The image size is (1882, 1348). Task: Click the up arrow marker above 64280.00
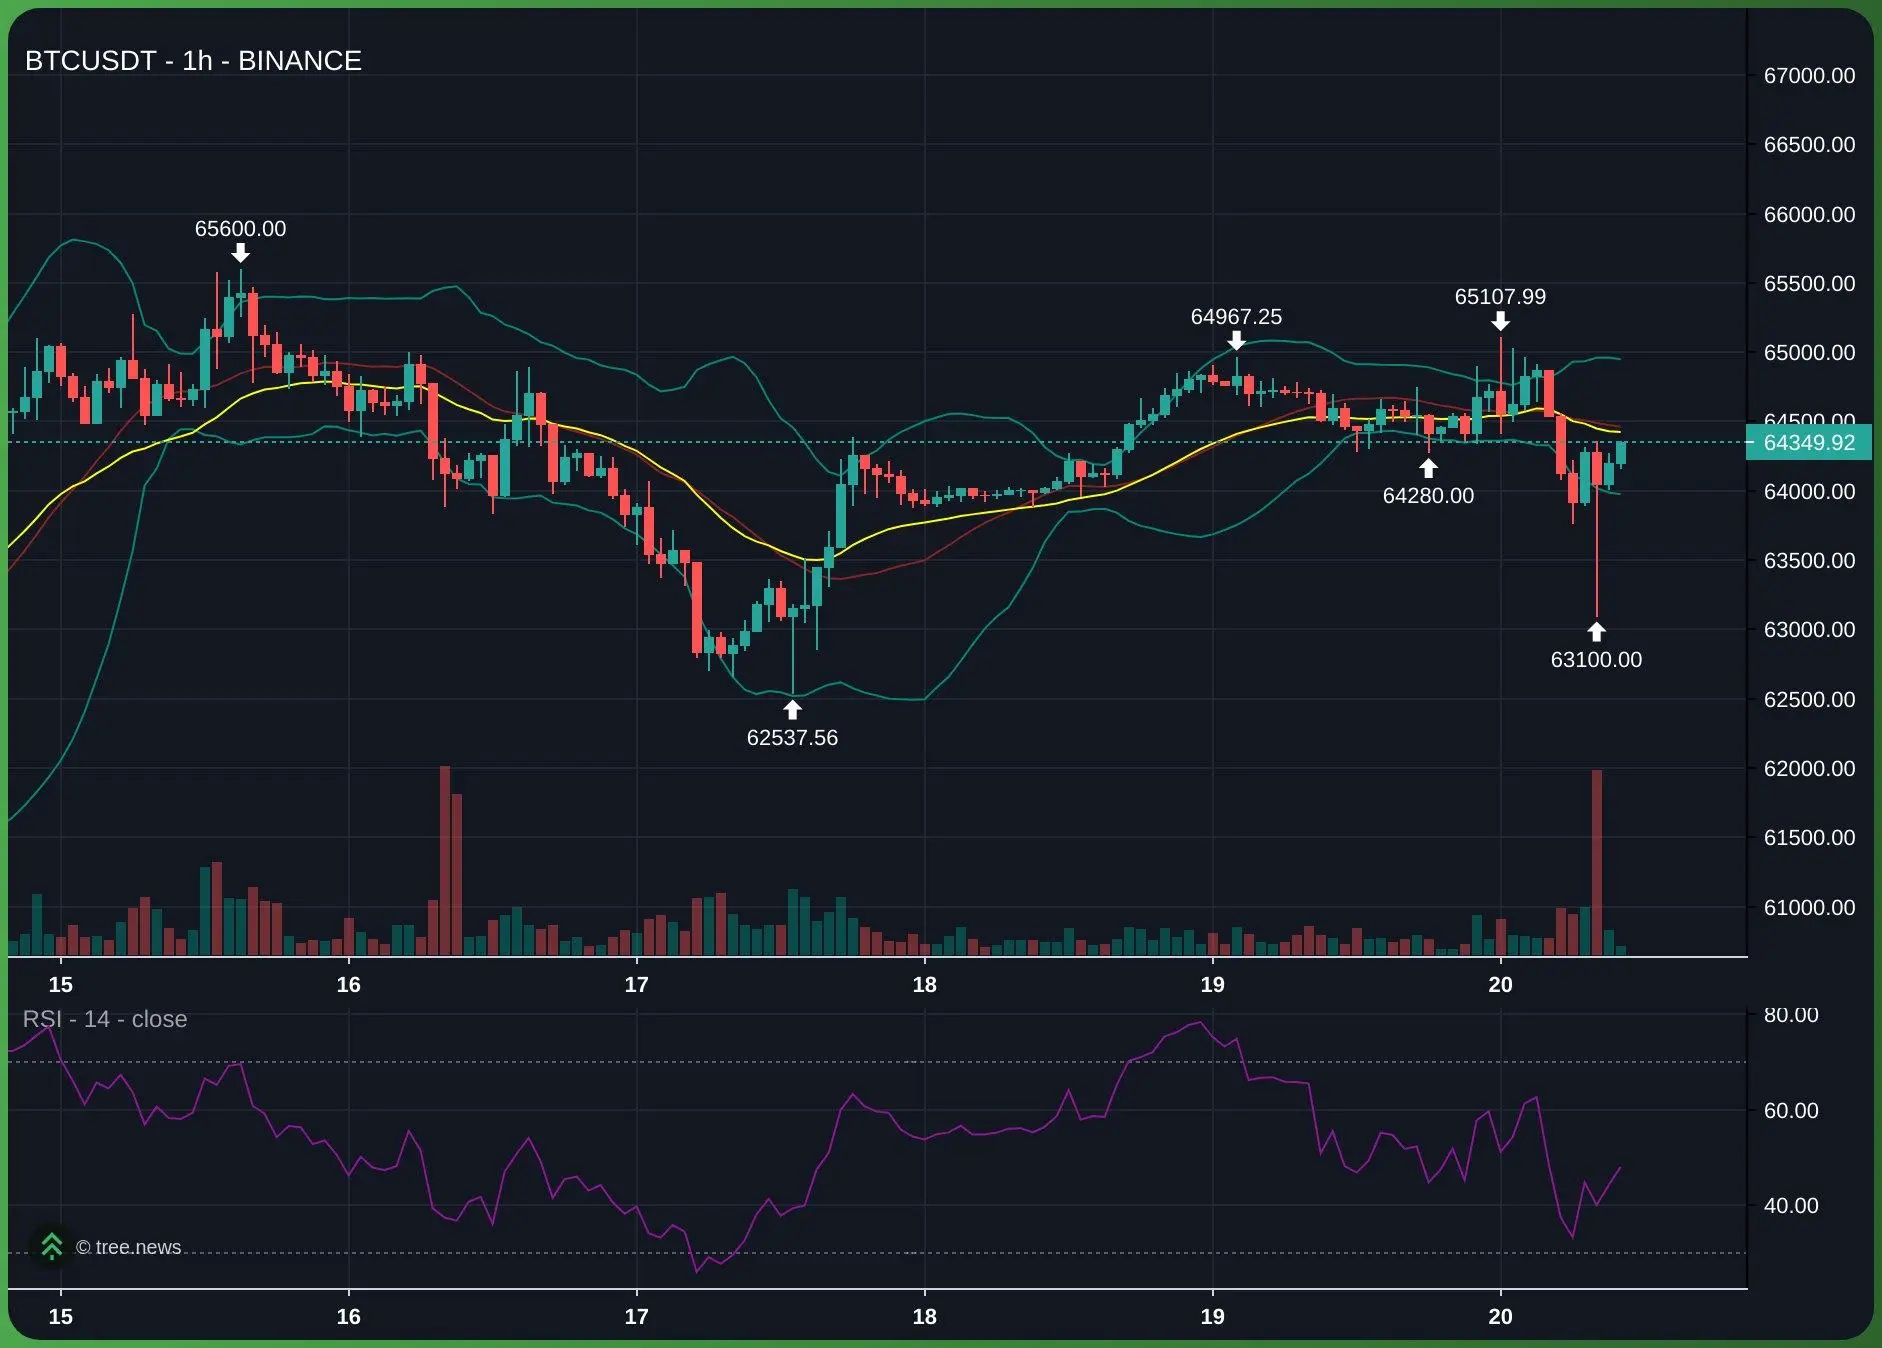tap(1428, 468)
